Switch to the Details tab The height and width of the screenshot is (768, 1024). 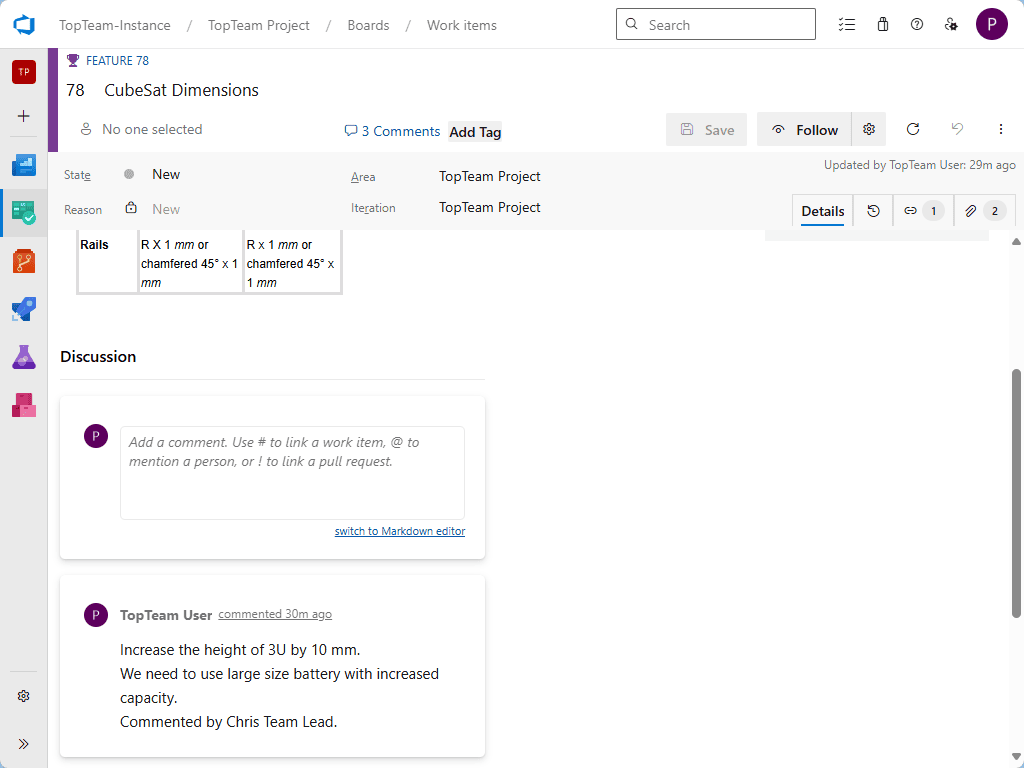pyautogui.click(x=823, y=211)
